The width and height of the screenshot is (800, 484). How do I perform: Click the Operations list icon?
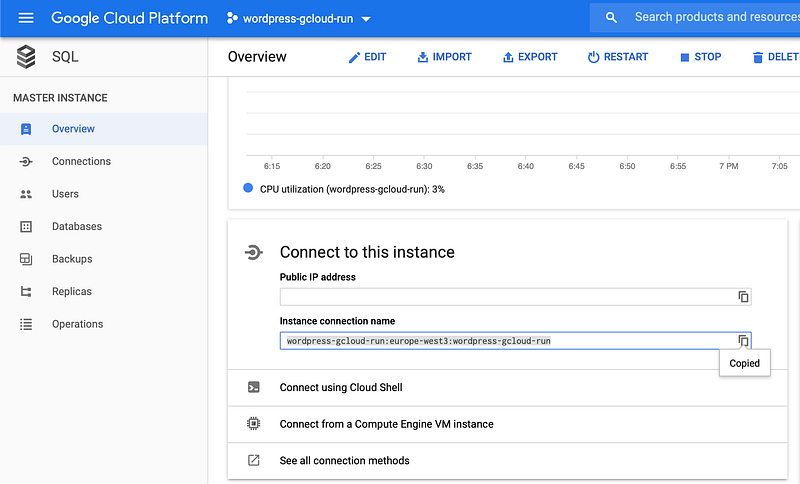26,324
